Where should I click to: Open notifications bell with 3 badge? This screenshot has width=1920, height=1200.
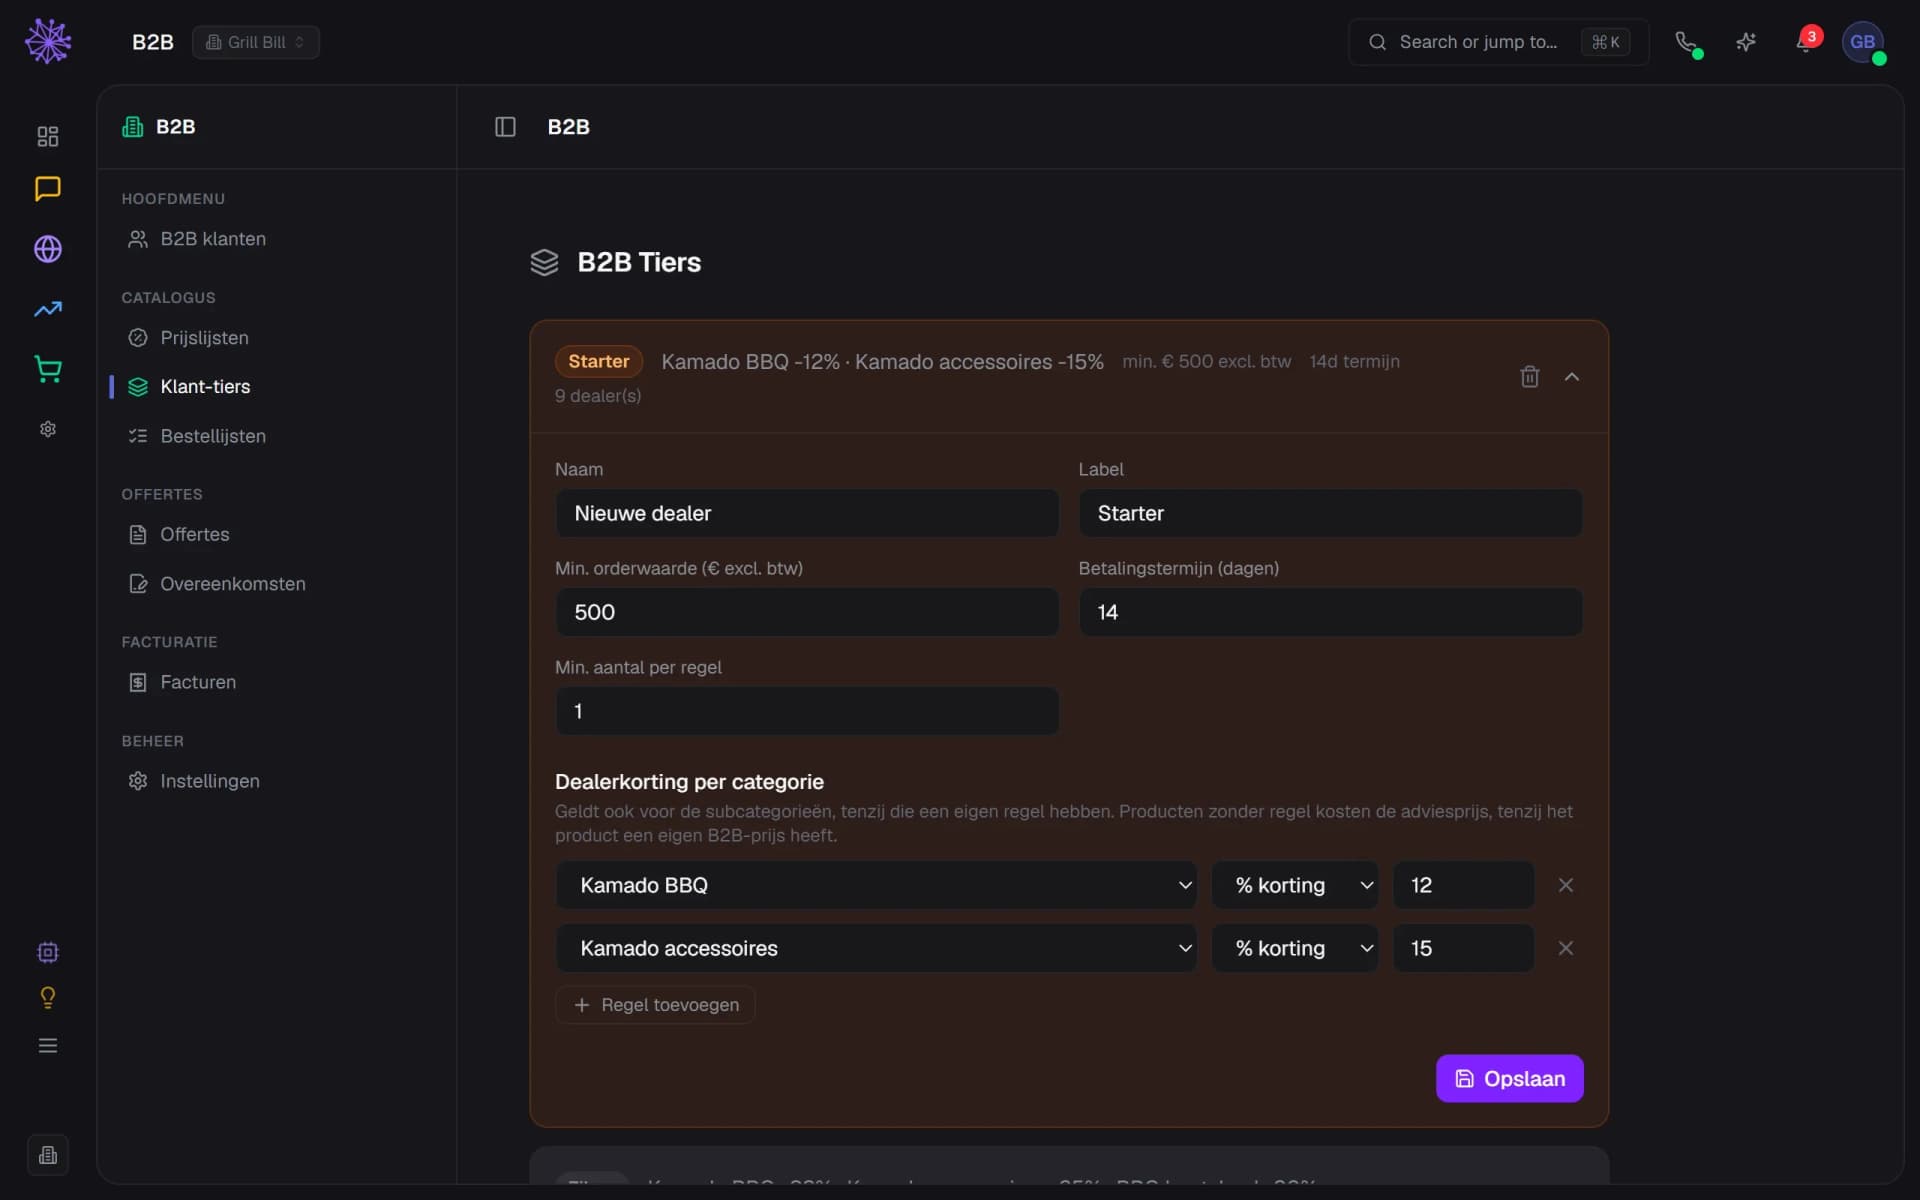pyautogui.click(x=1806, y=42)
